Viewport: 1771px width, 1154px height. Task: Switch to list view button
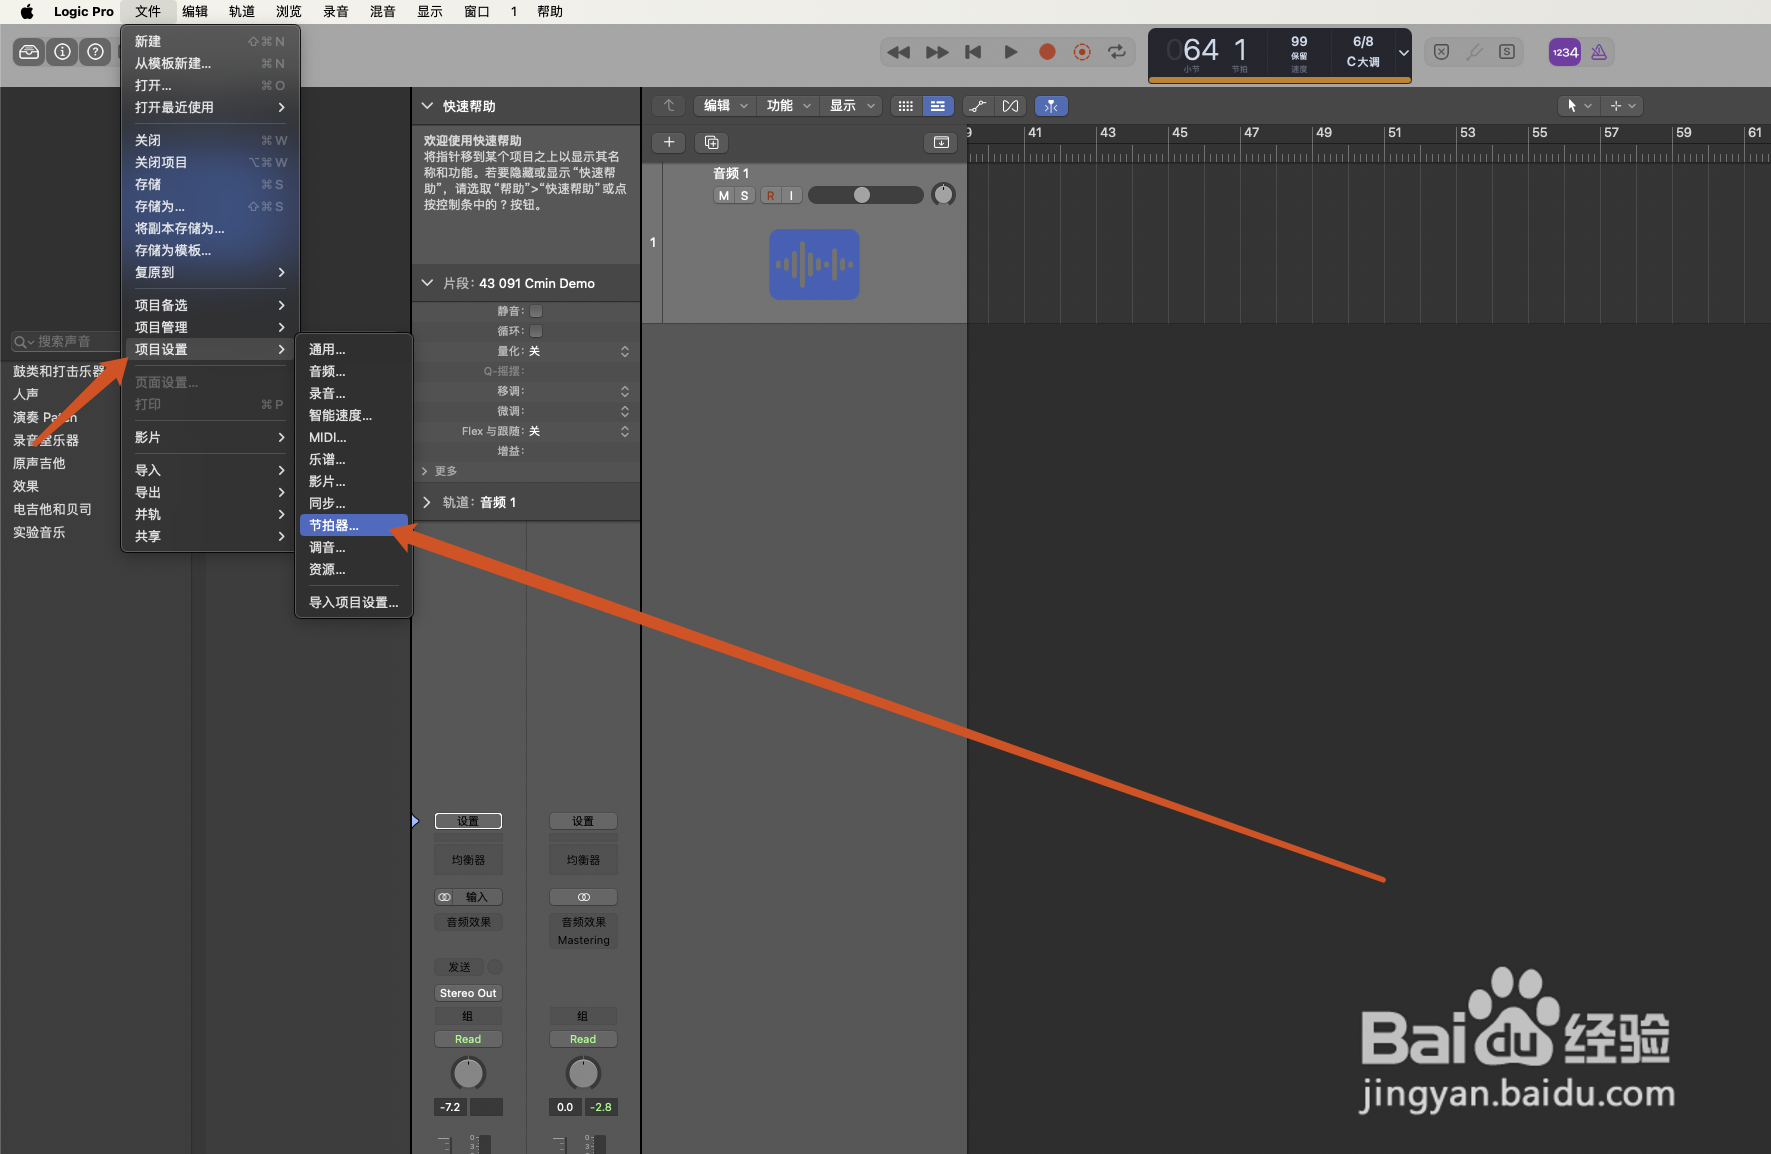pyautogui.click(x=937, y=106)
